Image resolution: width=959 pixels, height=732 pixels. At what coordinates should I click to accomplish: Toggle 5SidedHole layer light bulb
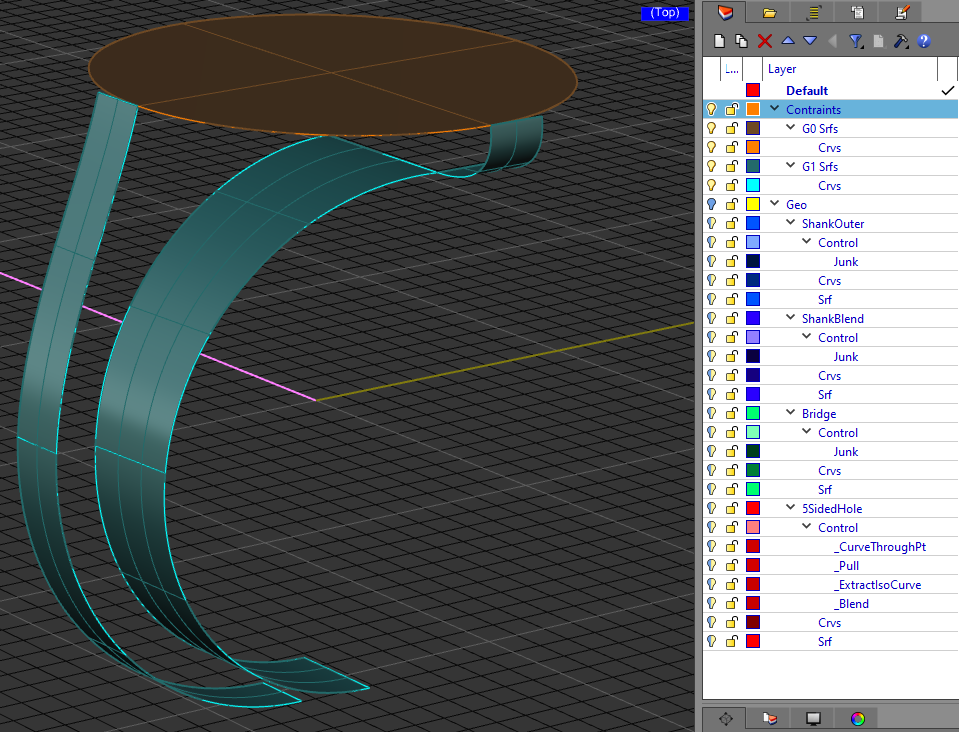pos(712,508)
